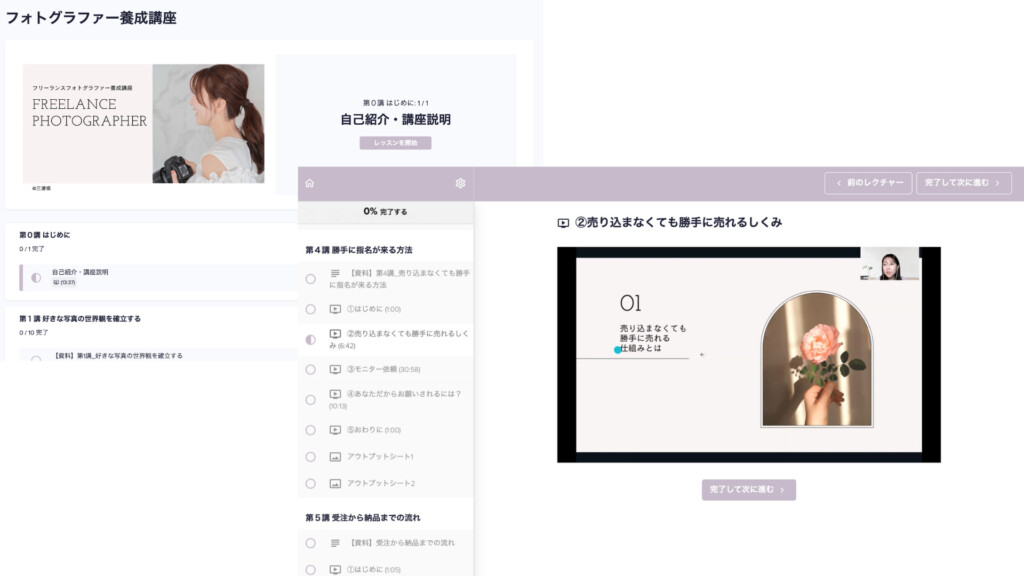
Task: Open the settings gear in the lecture sidebar
Action: click(x=460, y=183)
